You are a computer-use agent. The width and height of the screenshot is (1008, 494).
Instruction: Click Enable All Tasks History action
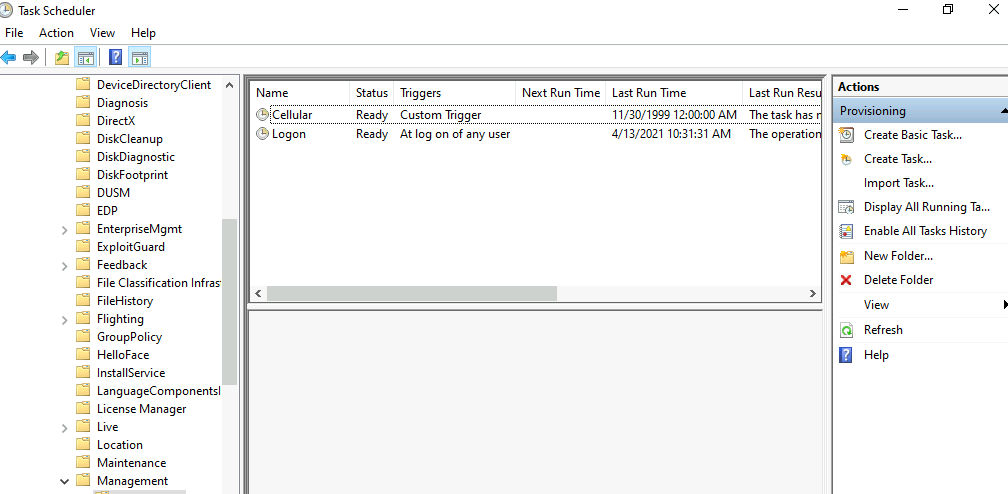tap(925, 231)
